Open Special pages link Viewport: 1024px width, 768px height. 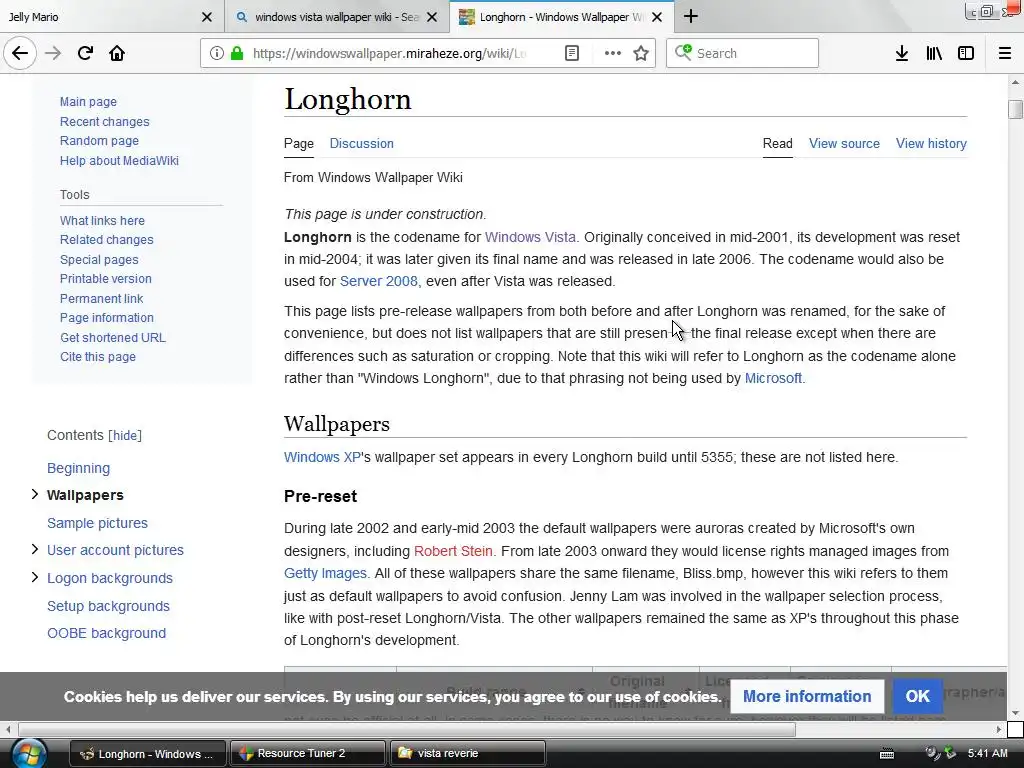point(99,260)
